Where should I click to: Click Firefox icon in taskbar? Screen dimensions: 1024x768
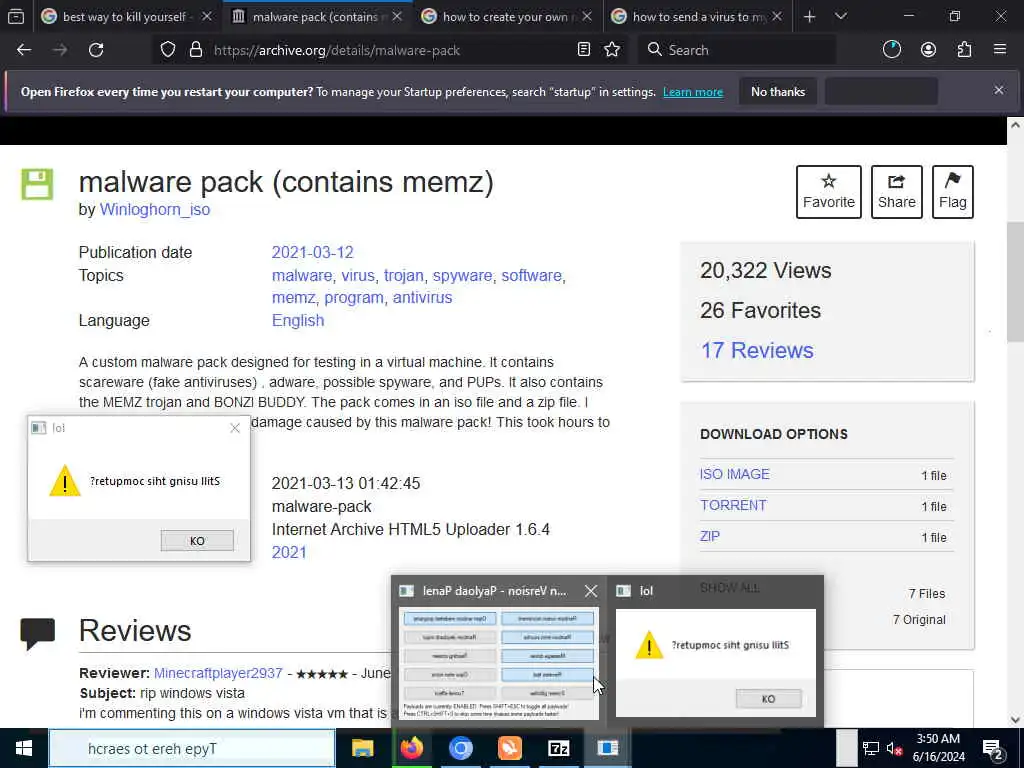411,748
